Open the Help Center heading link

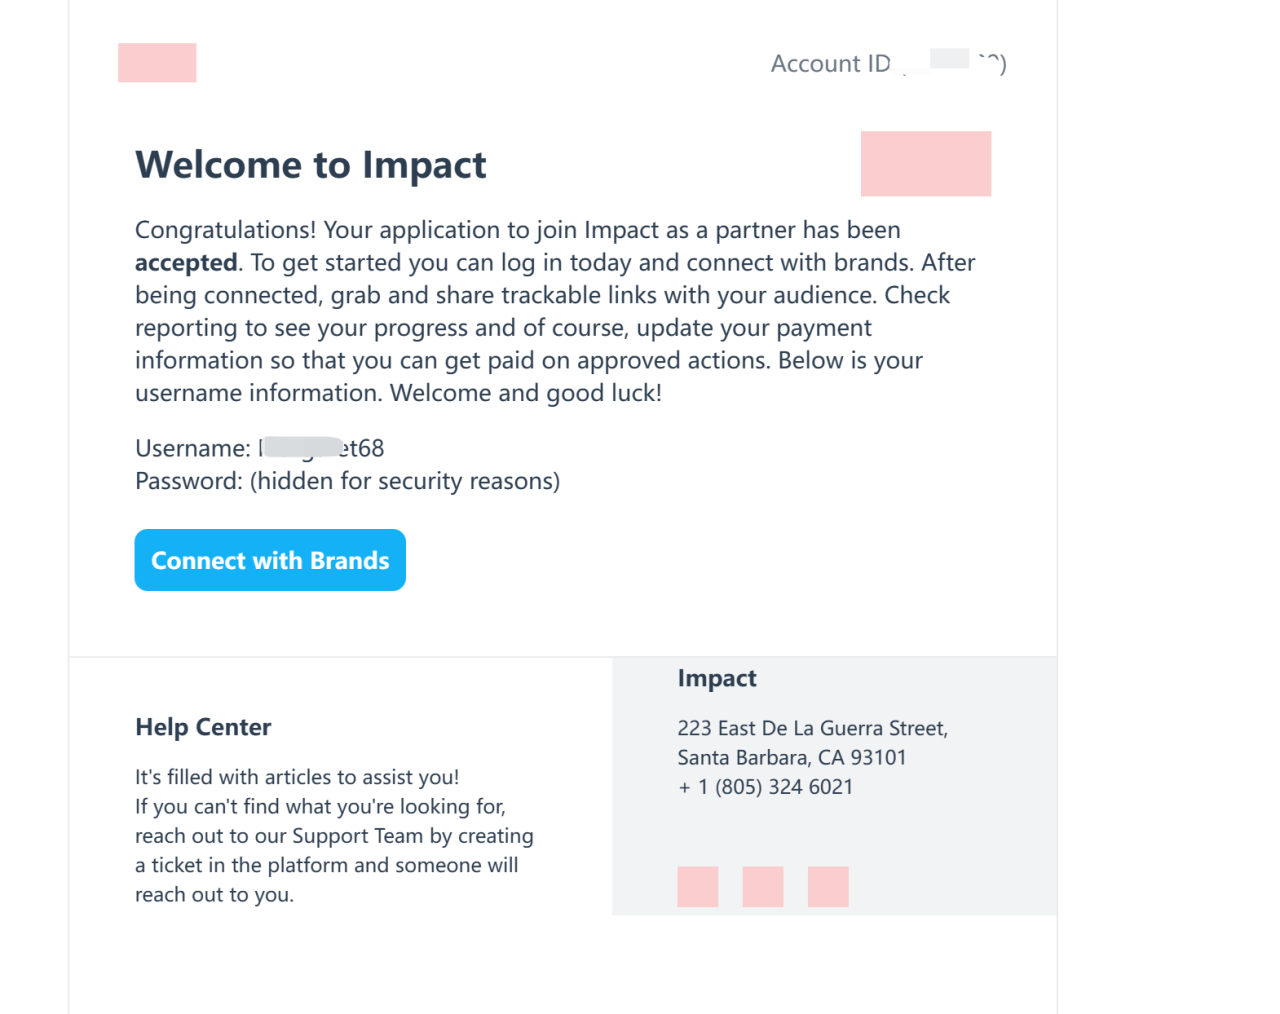(x=203, y=727)
